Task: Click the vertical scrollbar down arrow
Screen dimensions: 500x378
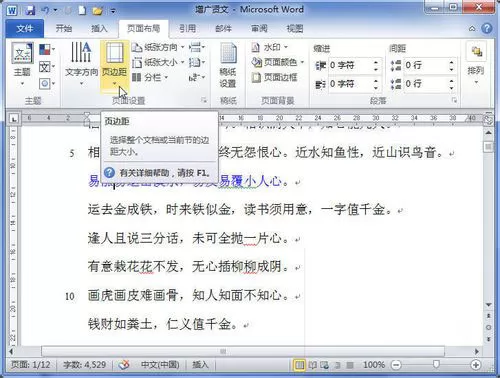Action: pos(488,305)
